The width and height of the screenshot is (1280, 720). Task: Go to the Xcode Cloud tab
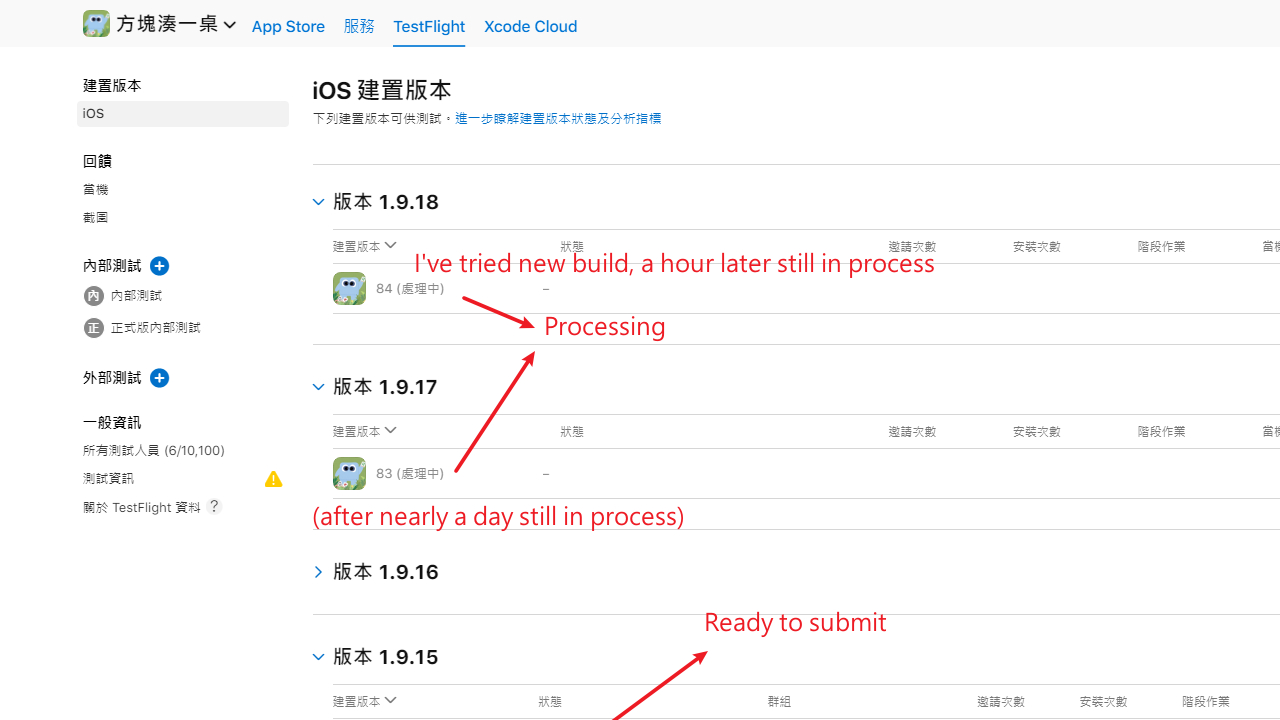(530, 26)
